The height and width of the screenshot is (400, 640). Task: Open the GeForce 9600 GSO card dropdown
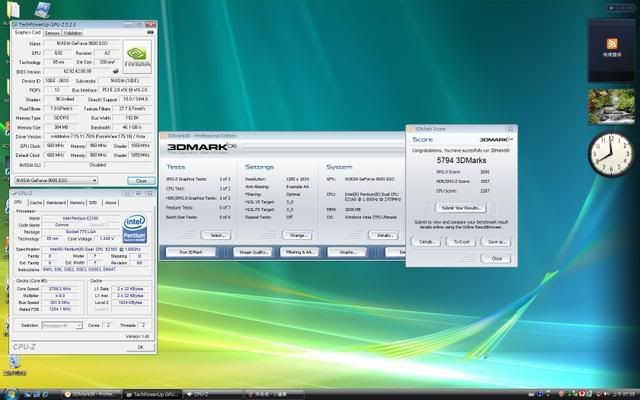pyautogui.click(x=56, y=180)
